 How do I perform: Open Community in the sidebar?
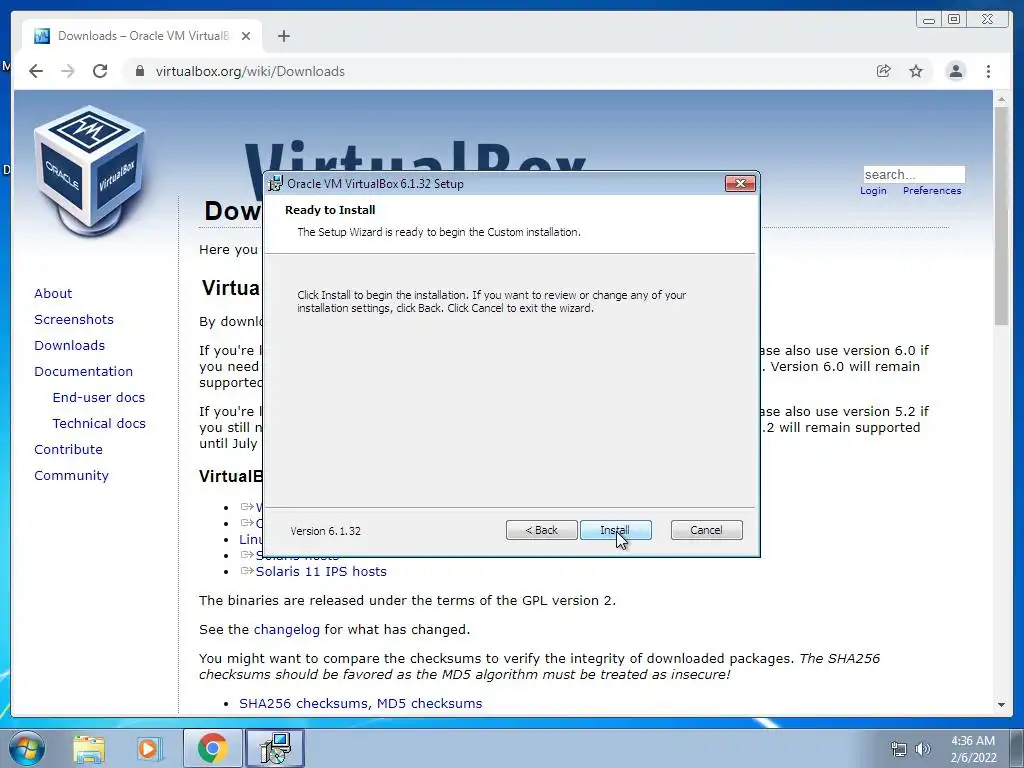(x=71, y=475)
